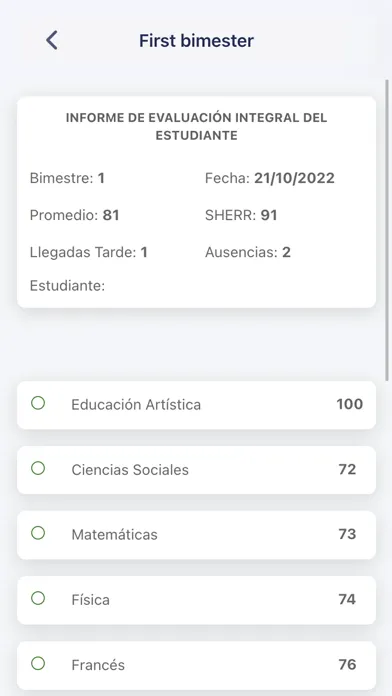Expand the Ciencias Sociales grade details
The image size is (392, 696).
[196, 470]
